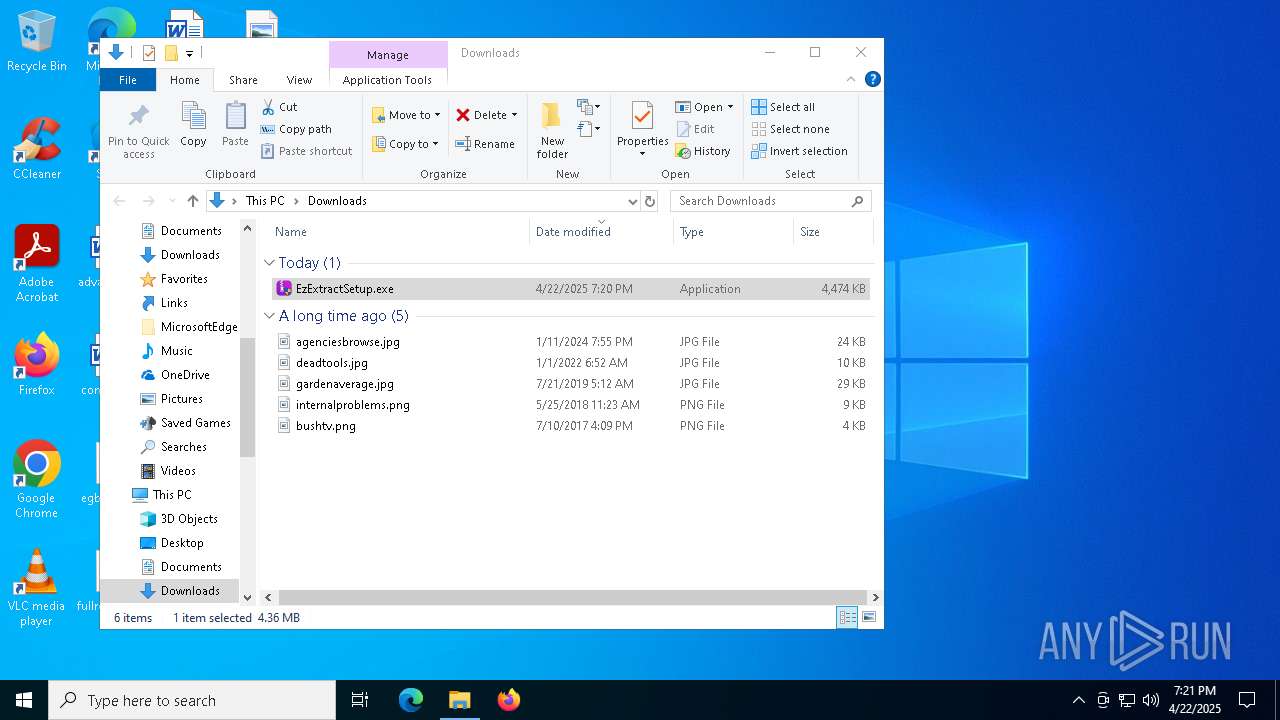Click the Search Downloads input field
Screen dimensions: 1280x720
tap(760, 201)
